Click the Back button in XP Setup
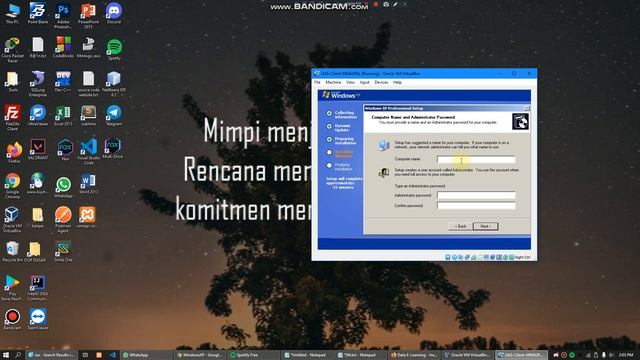 pos(460,226)
